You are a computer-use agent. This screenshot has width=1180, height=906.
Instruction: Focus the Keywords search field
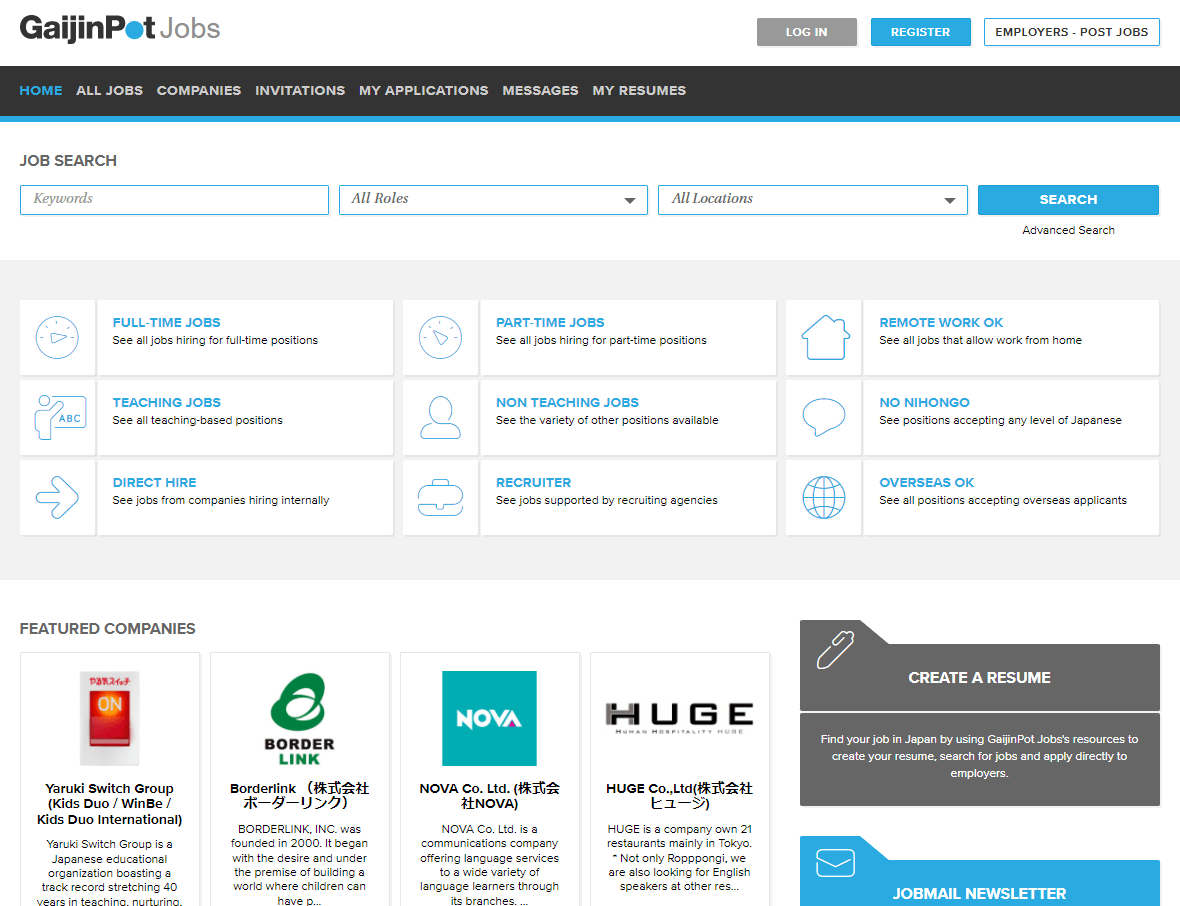coord(175,200)
